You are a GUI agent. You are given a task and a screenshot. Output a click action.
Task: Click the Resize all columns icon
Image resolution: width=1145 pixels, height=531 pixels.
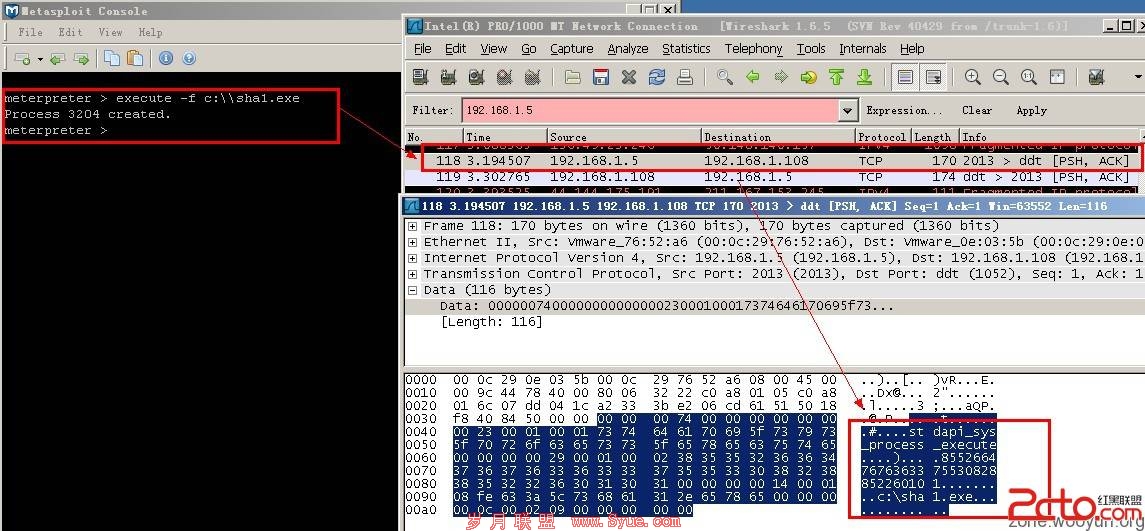1057,77
